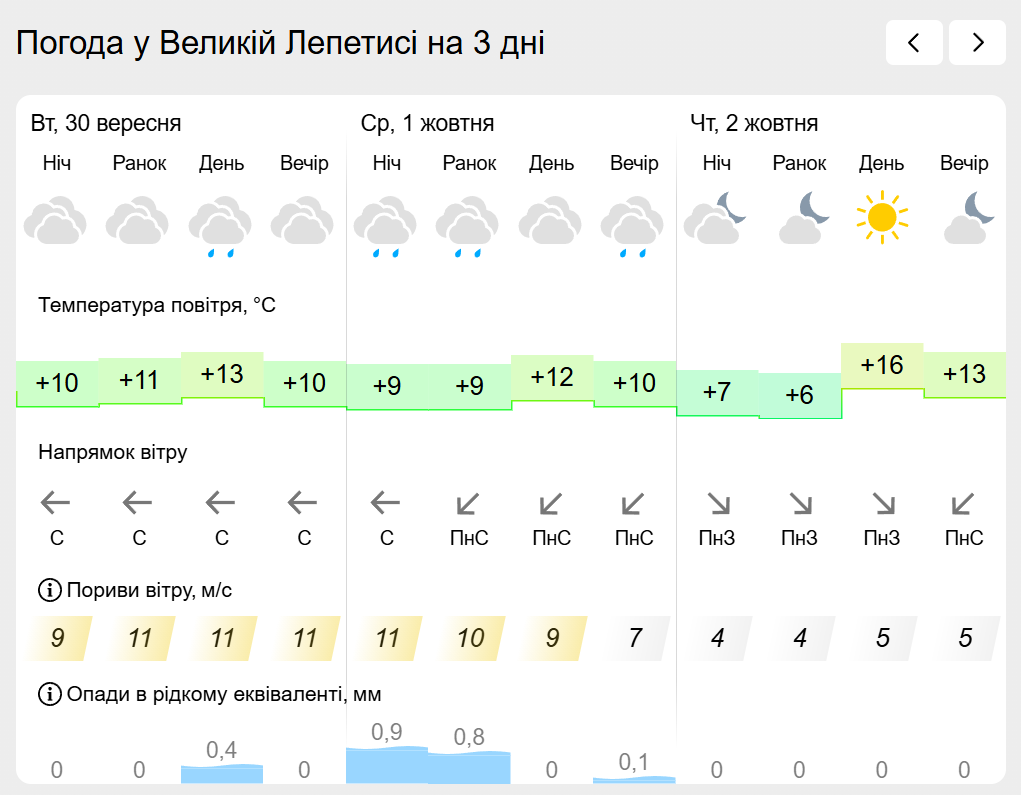Select moon cloud icon for Thursday night

715,218
